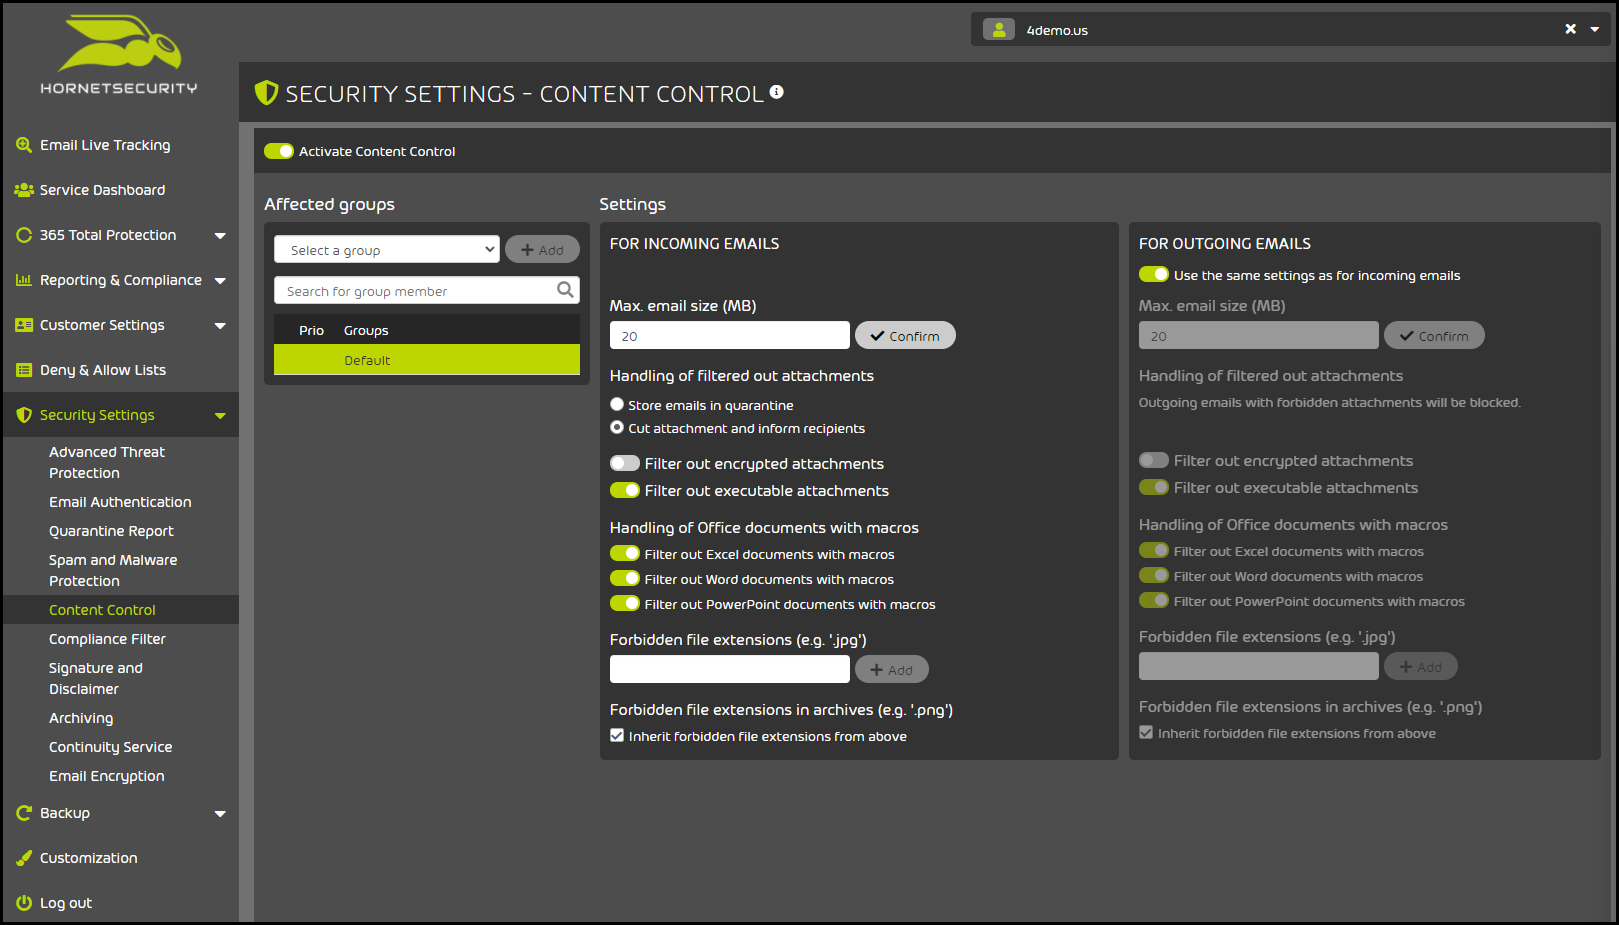Open Content Control submenu item
Viewport: 1619px width, 925px height.
(x=102, y=610)
